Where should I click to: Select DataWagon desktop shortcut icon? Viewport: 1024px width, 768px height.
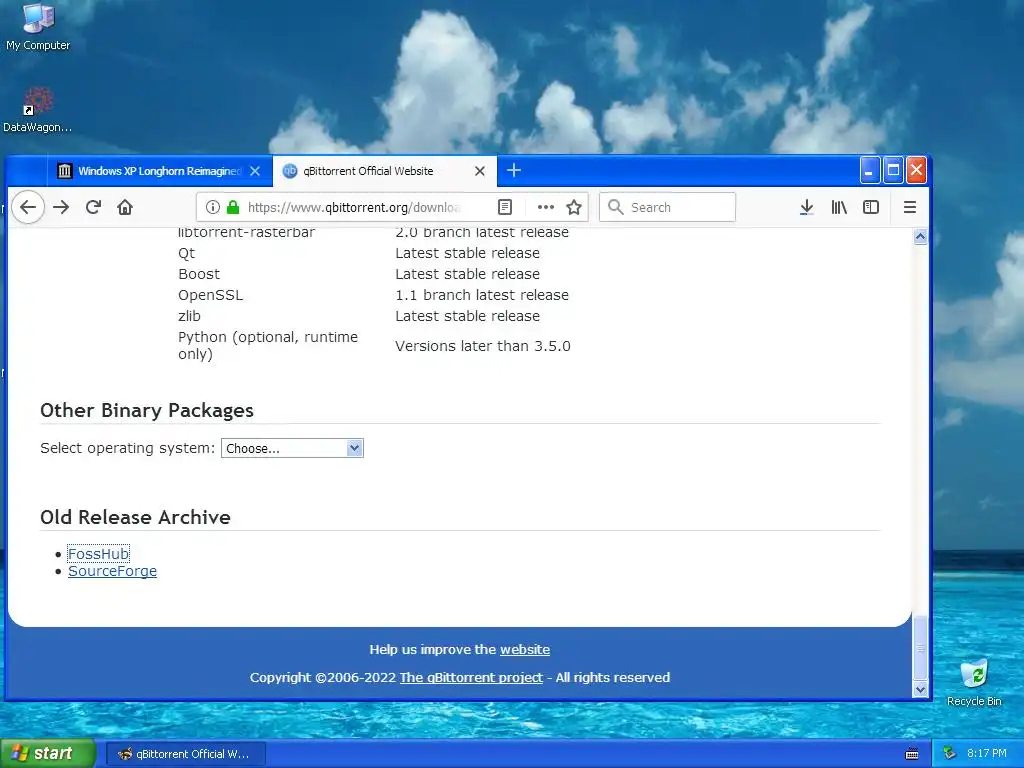click(x=37, y=110)
